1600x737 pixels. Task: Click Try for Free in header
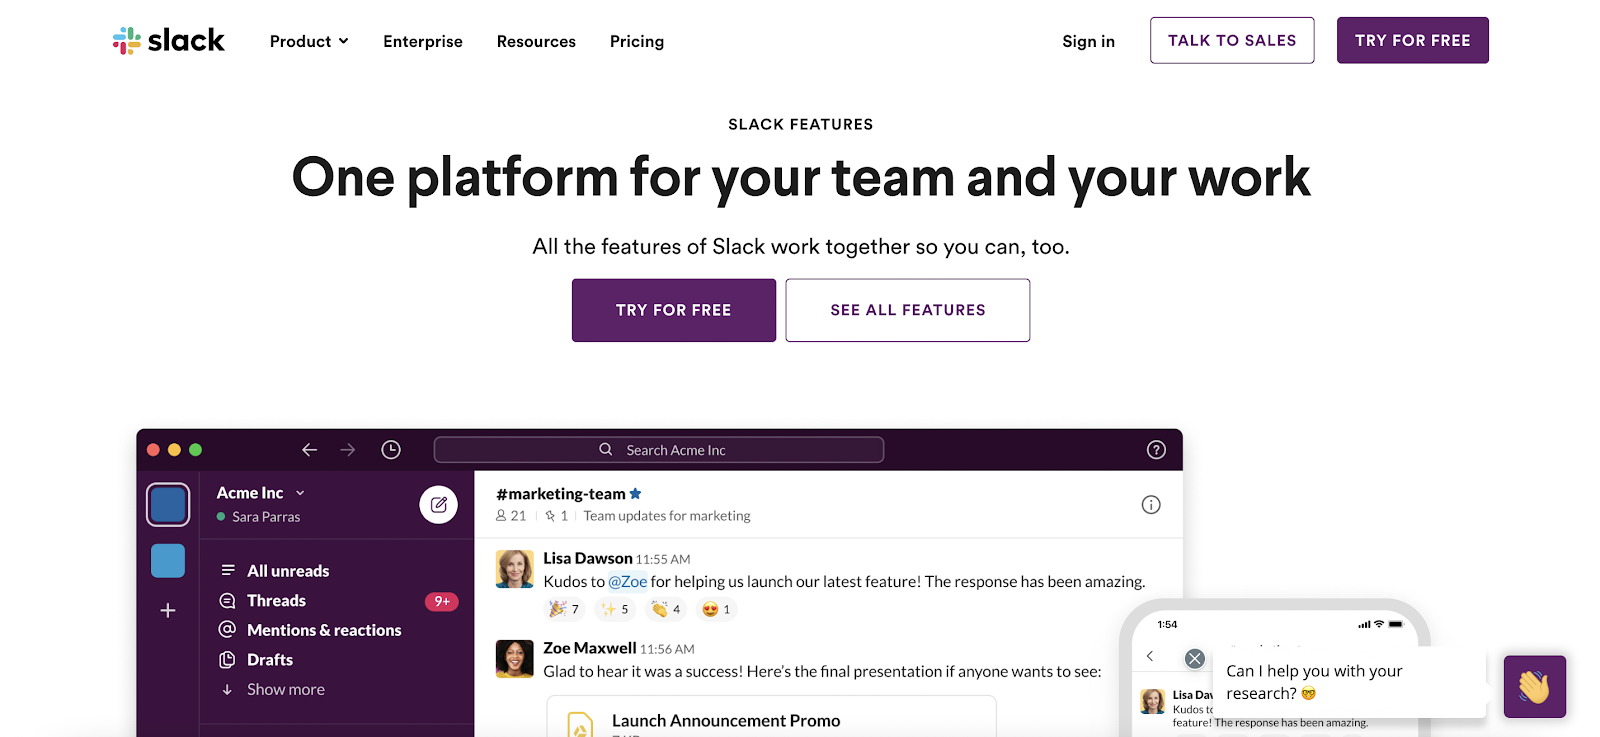(x=1412, y=40)
